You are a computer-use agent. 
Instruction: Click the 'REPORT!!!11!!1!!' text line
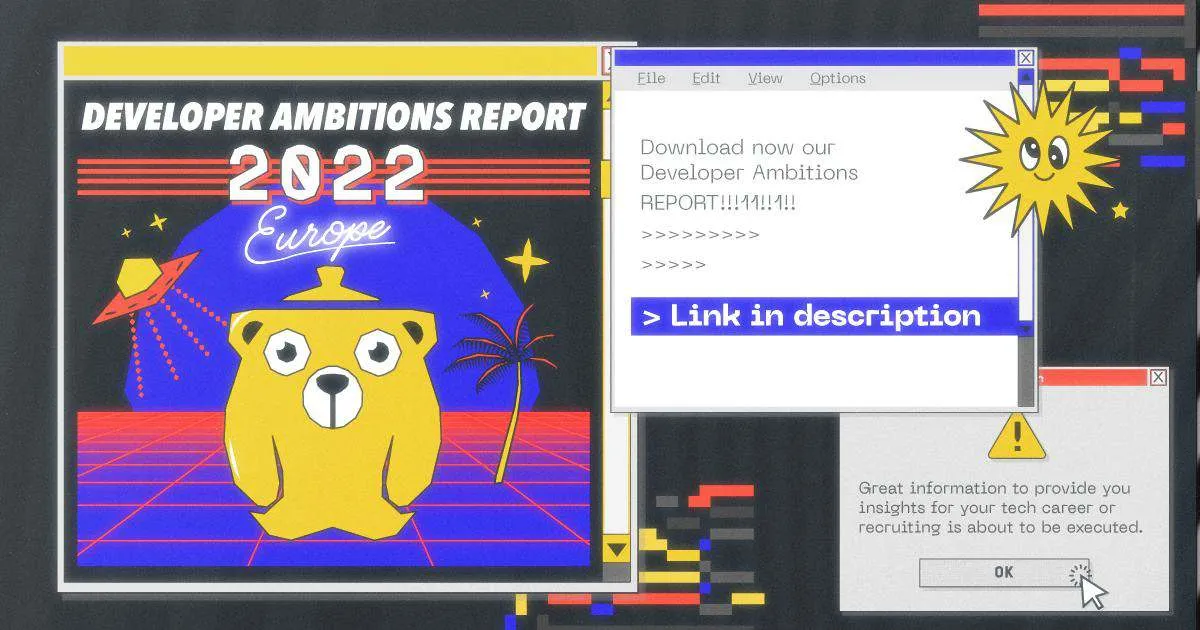click(x=718, y=203)
